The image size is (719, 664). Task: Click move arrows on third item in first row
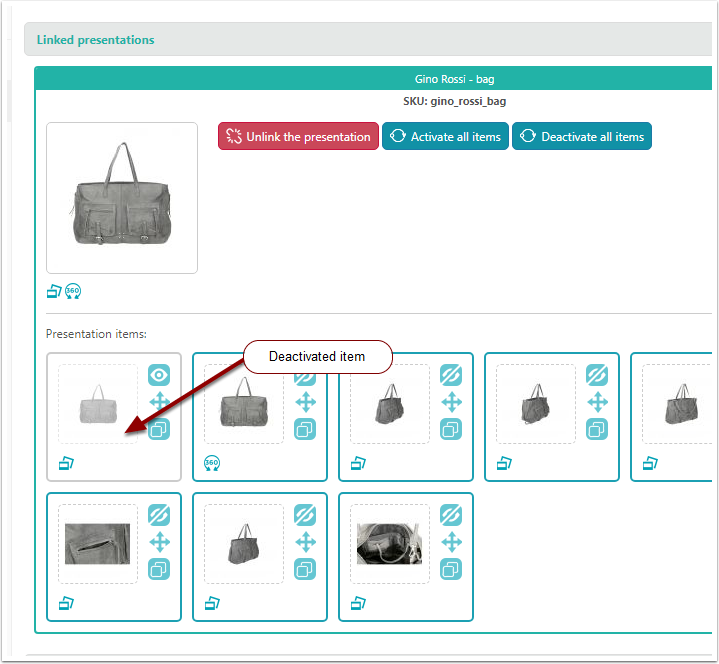(451, 402)
